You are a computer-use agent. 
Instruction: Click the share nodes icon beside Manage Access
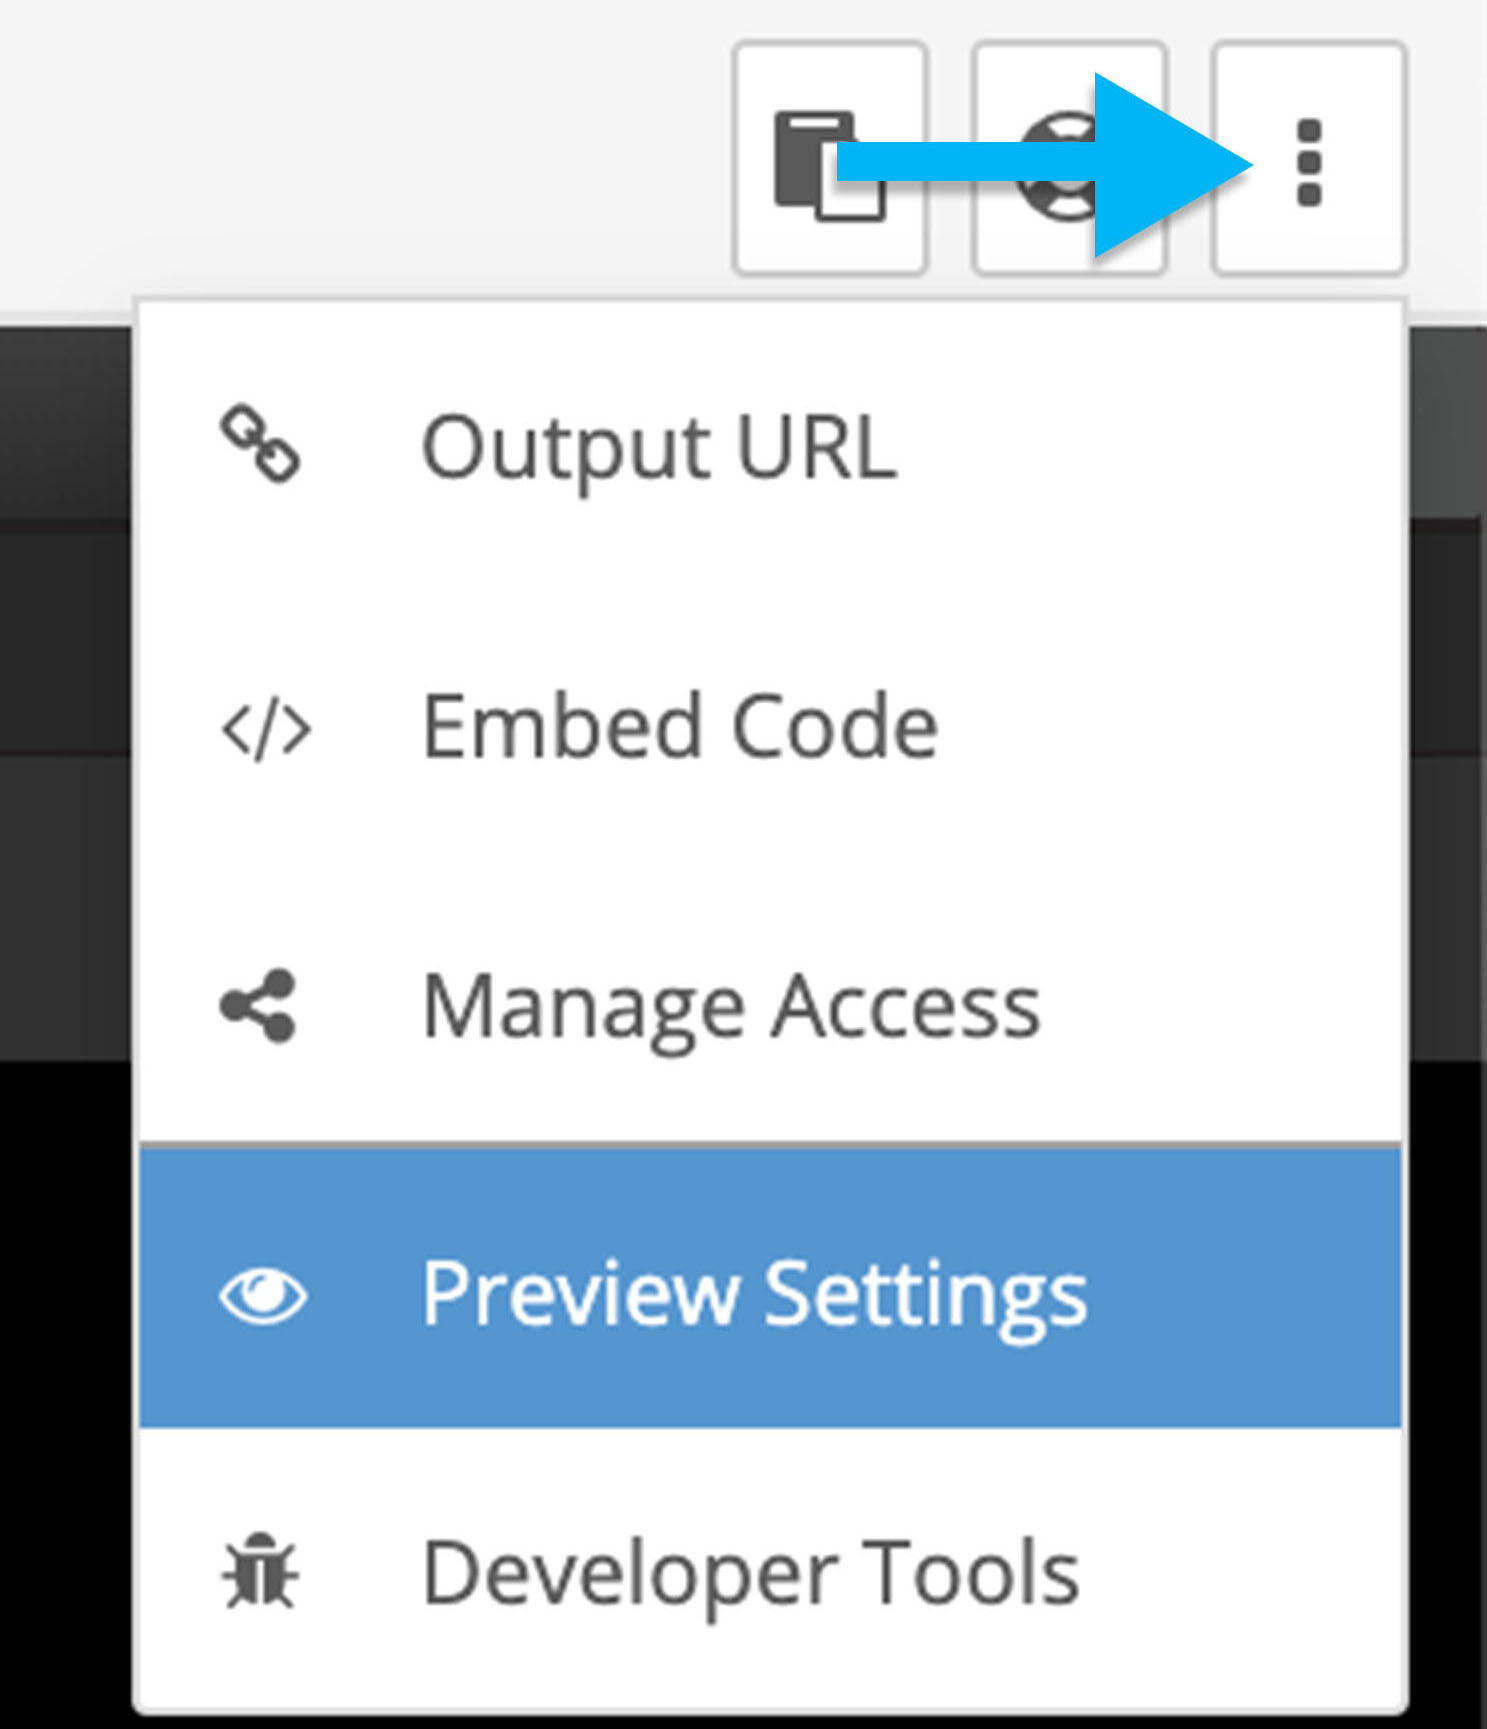tap(258, 1006)
